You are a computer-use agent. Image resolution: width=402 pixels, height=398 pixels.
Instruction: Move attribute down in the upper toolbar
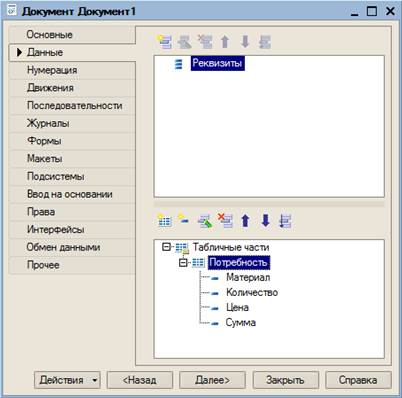tap(245, 42)
